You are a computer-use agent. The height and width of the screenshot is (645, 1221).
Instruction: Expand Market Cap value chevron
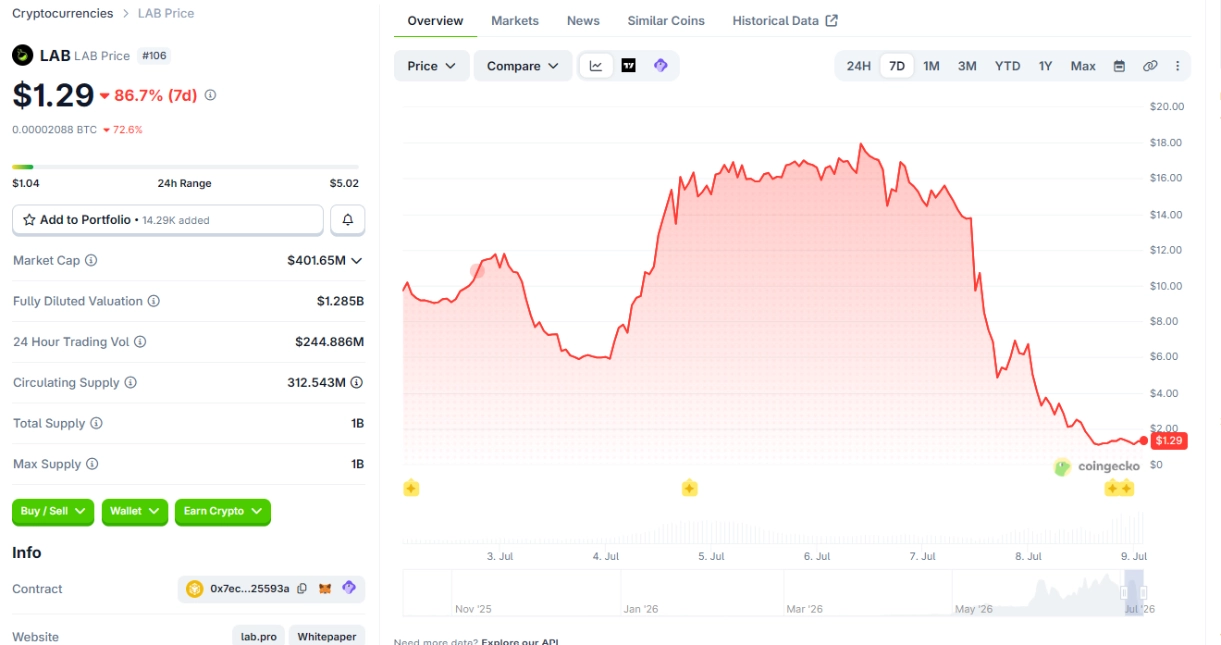(x=357, y=260)
